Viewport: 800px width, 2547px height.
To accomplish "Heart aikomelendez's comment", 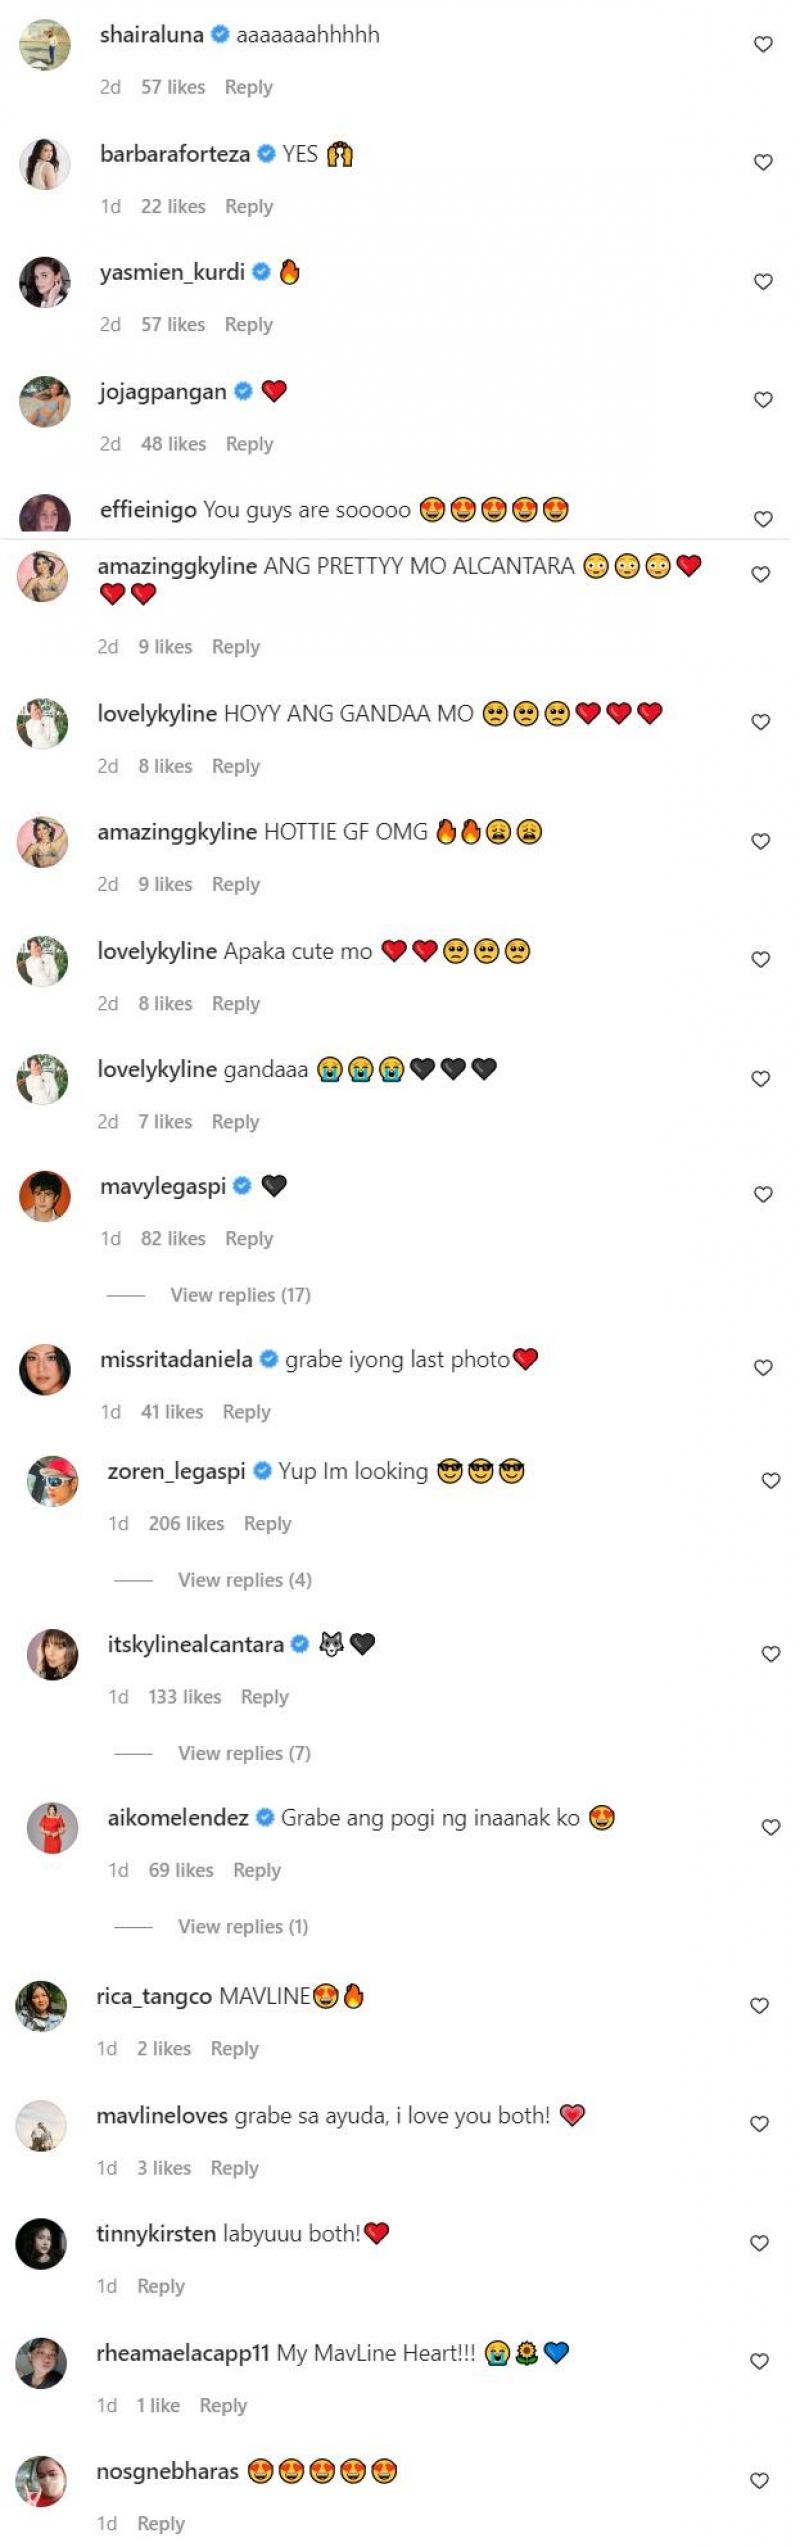I will click(x=771, y=1827).
